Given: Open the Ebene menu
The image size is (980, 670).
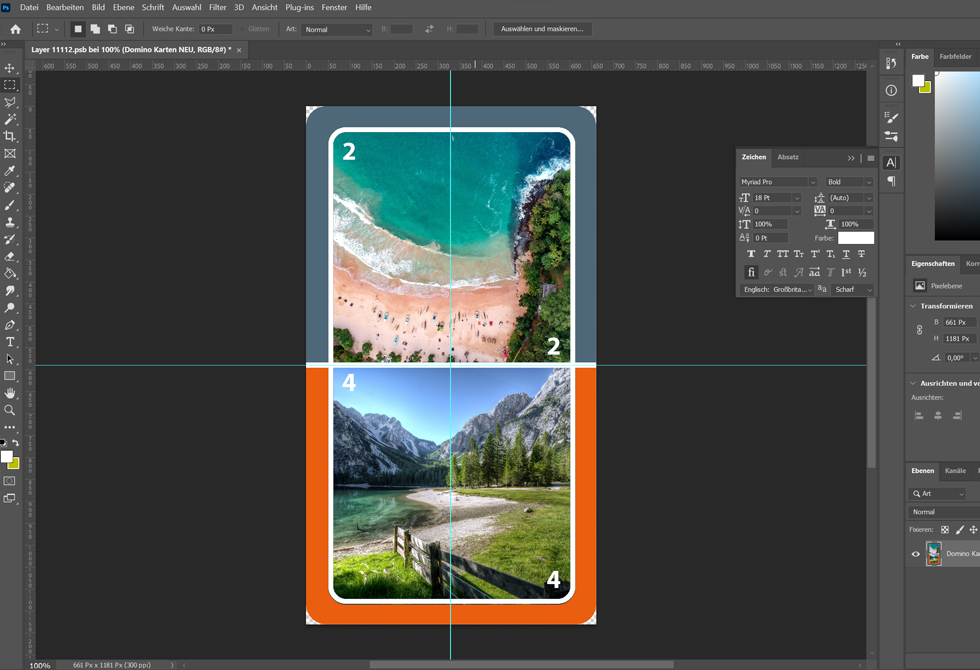Looking at the screenshot, I should pyautogui.click(x=123, y=8).
